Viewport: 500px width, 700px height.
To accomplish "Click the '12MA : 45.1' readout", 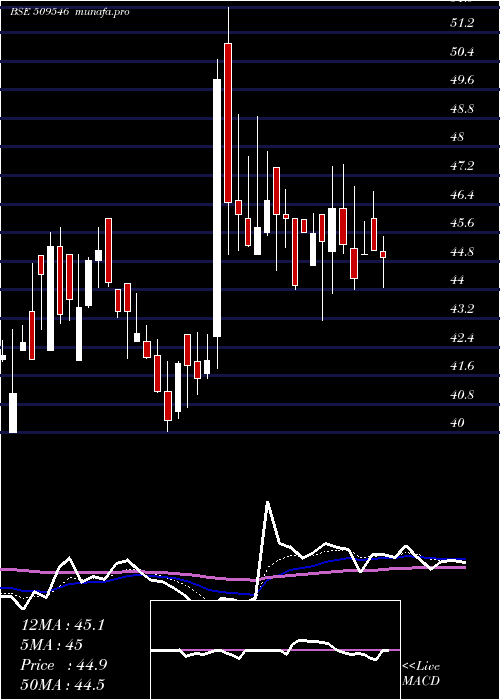I will (62, 625).
